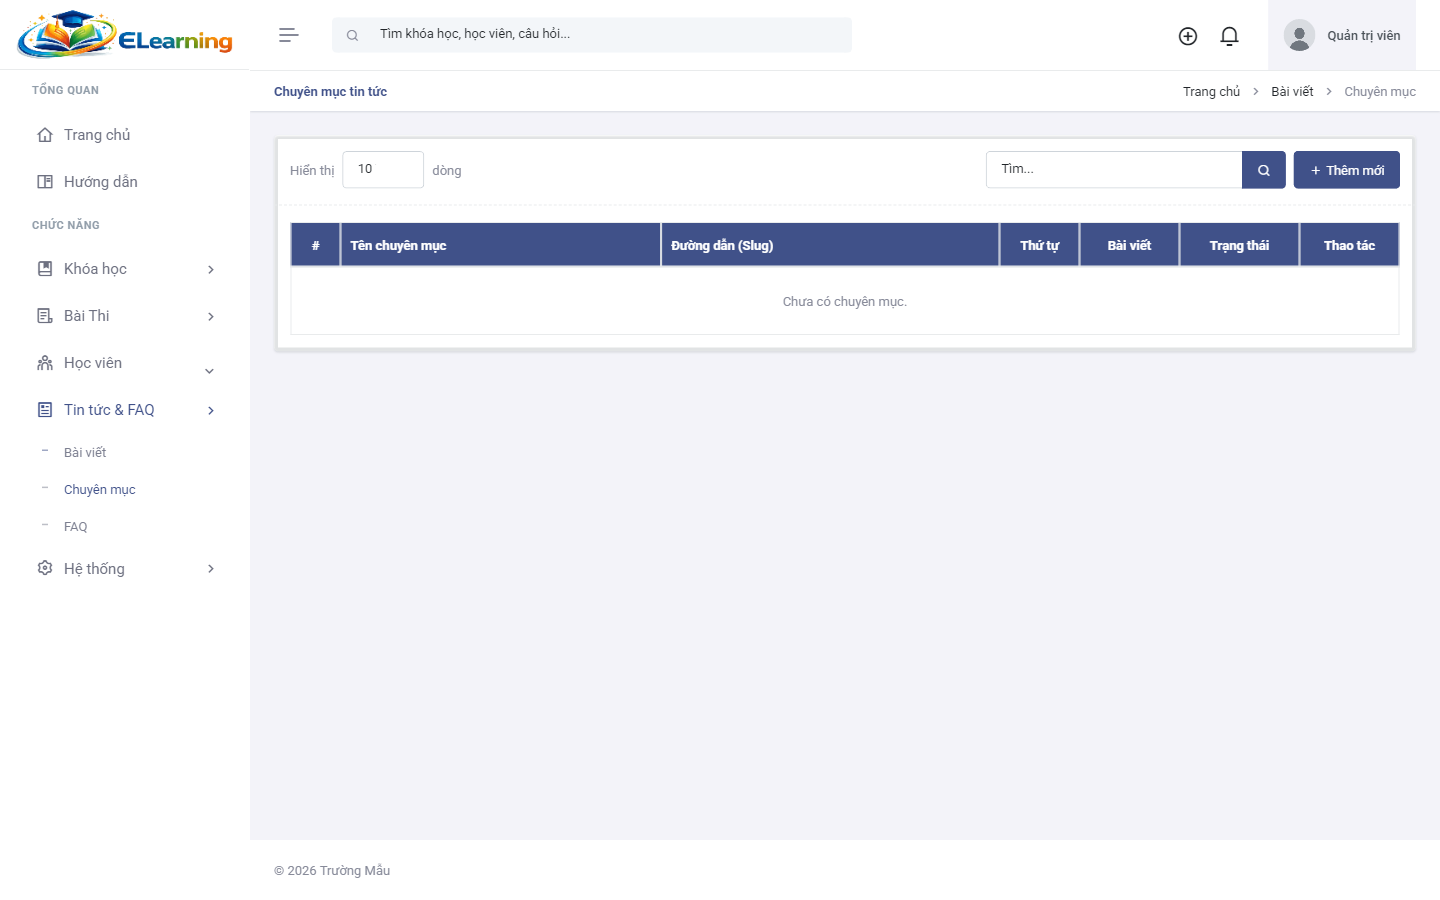The image size is (1440, 900).
Task: Click the Tên chuyên mục column header
Action: tap(500, 245)
